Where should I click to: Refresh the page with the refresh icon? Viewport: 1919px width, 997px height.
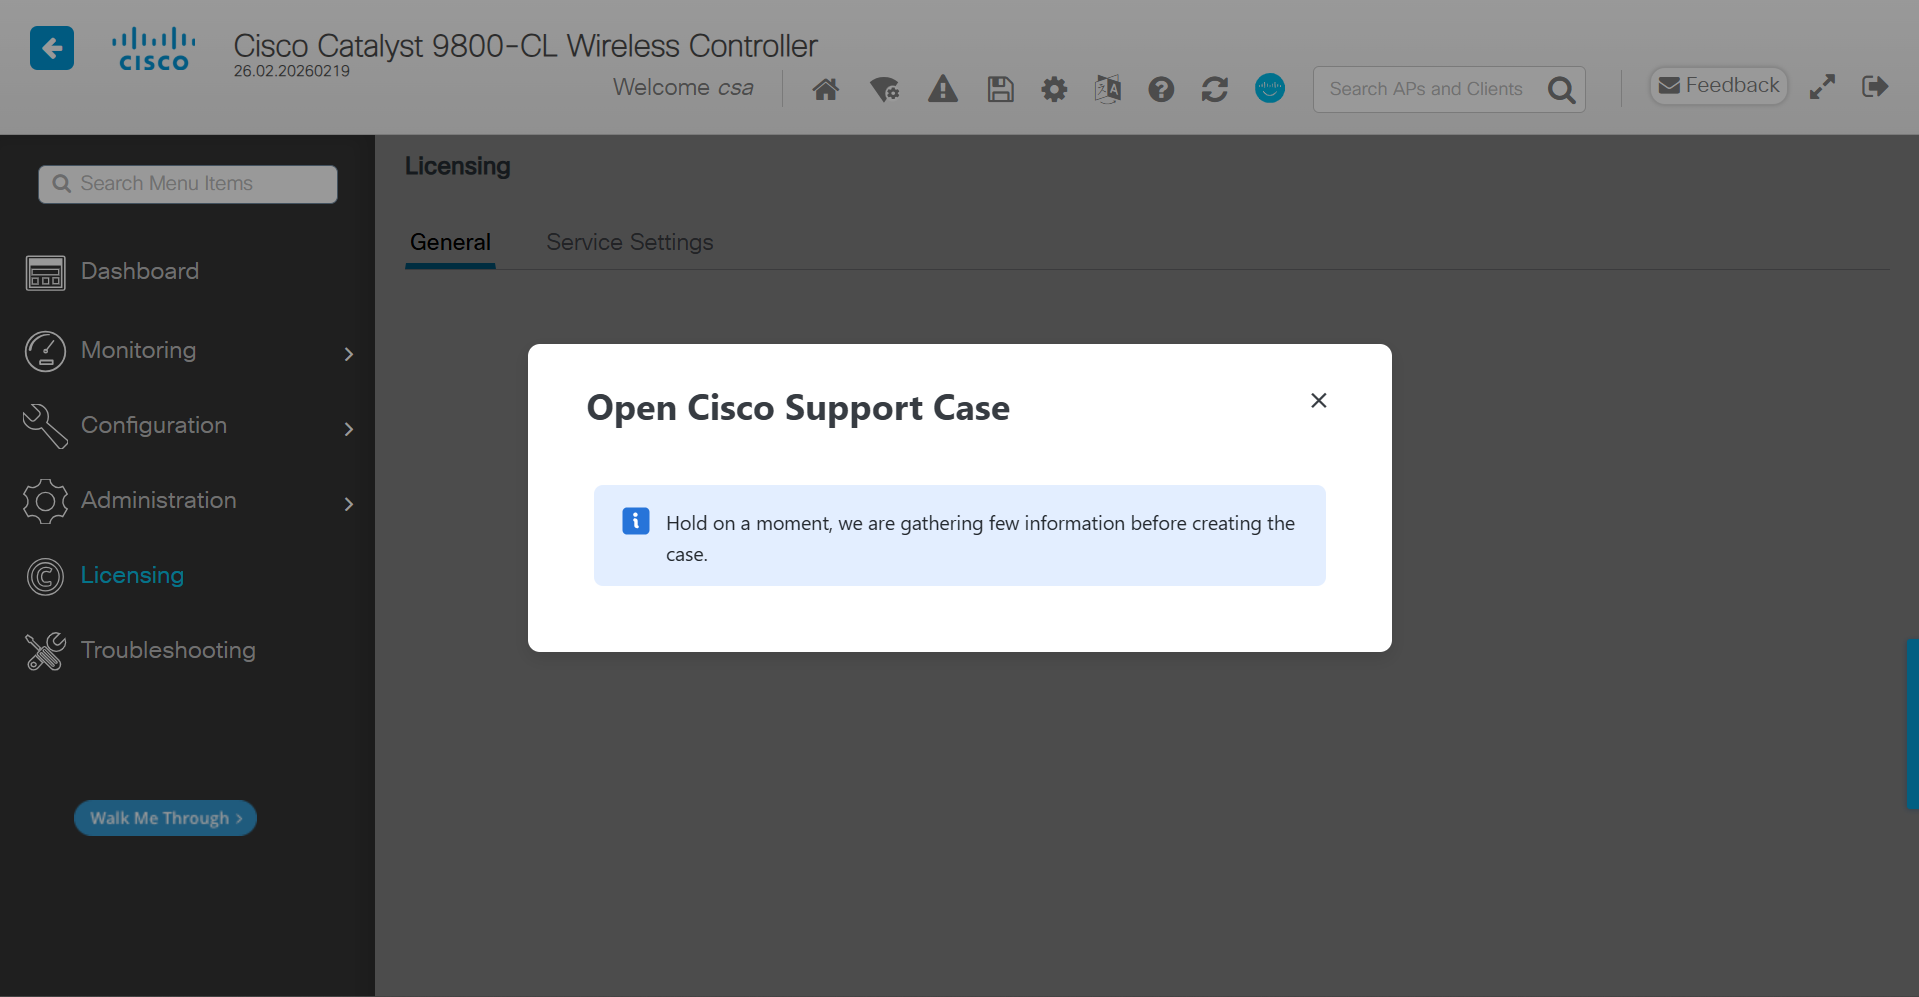coord(1214,89)
